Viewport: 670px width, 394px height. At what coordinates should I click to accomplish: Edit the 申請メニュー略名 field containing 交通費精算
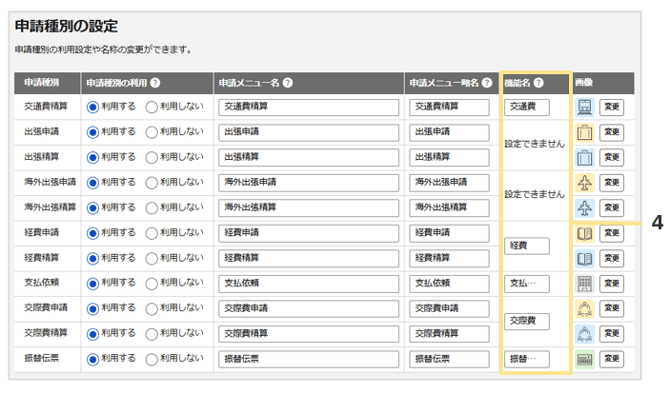(449, 107)
